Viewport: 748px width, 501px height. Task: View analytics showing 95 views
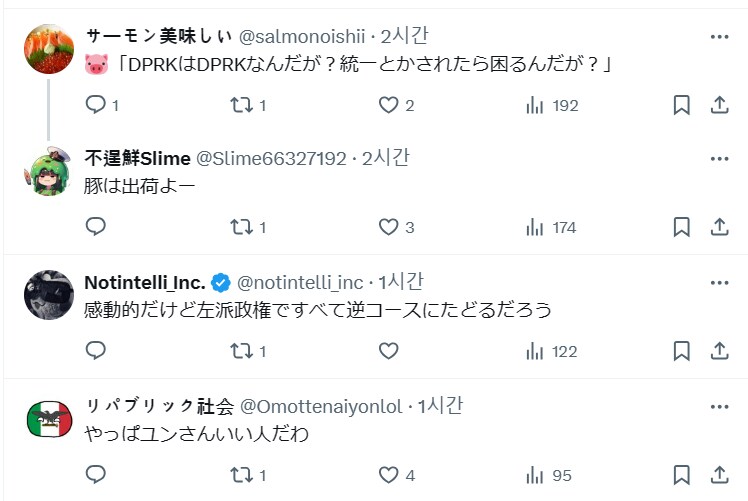click(549, 474)
